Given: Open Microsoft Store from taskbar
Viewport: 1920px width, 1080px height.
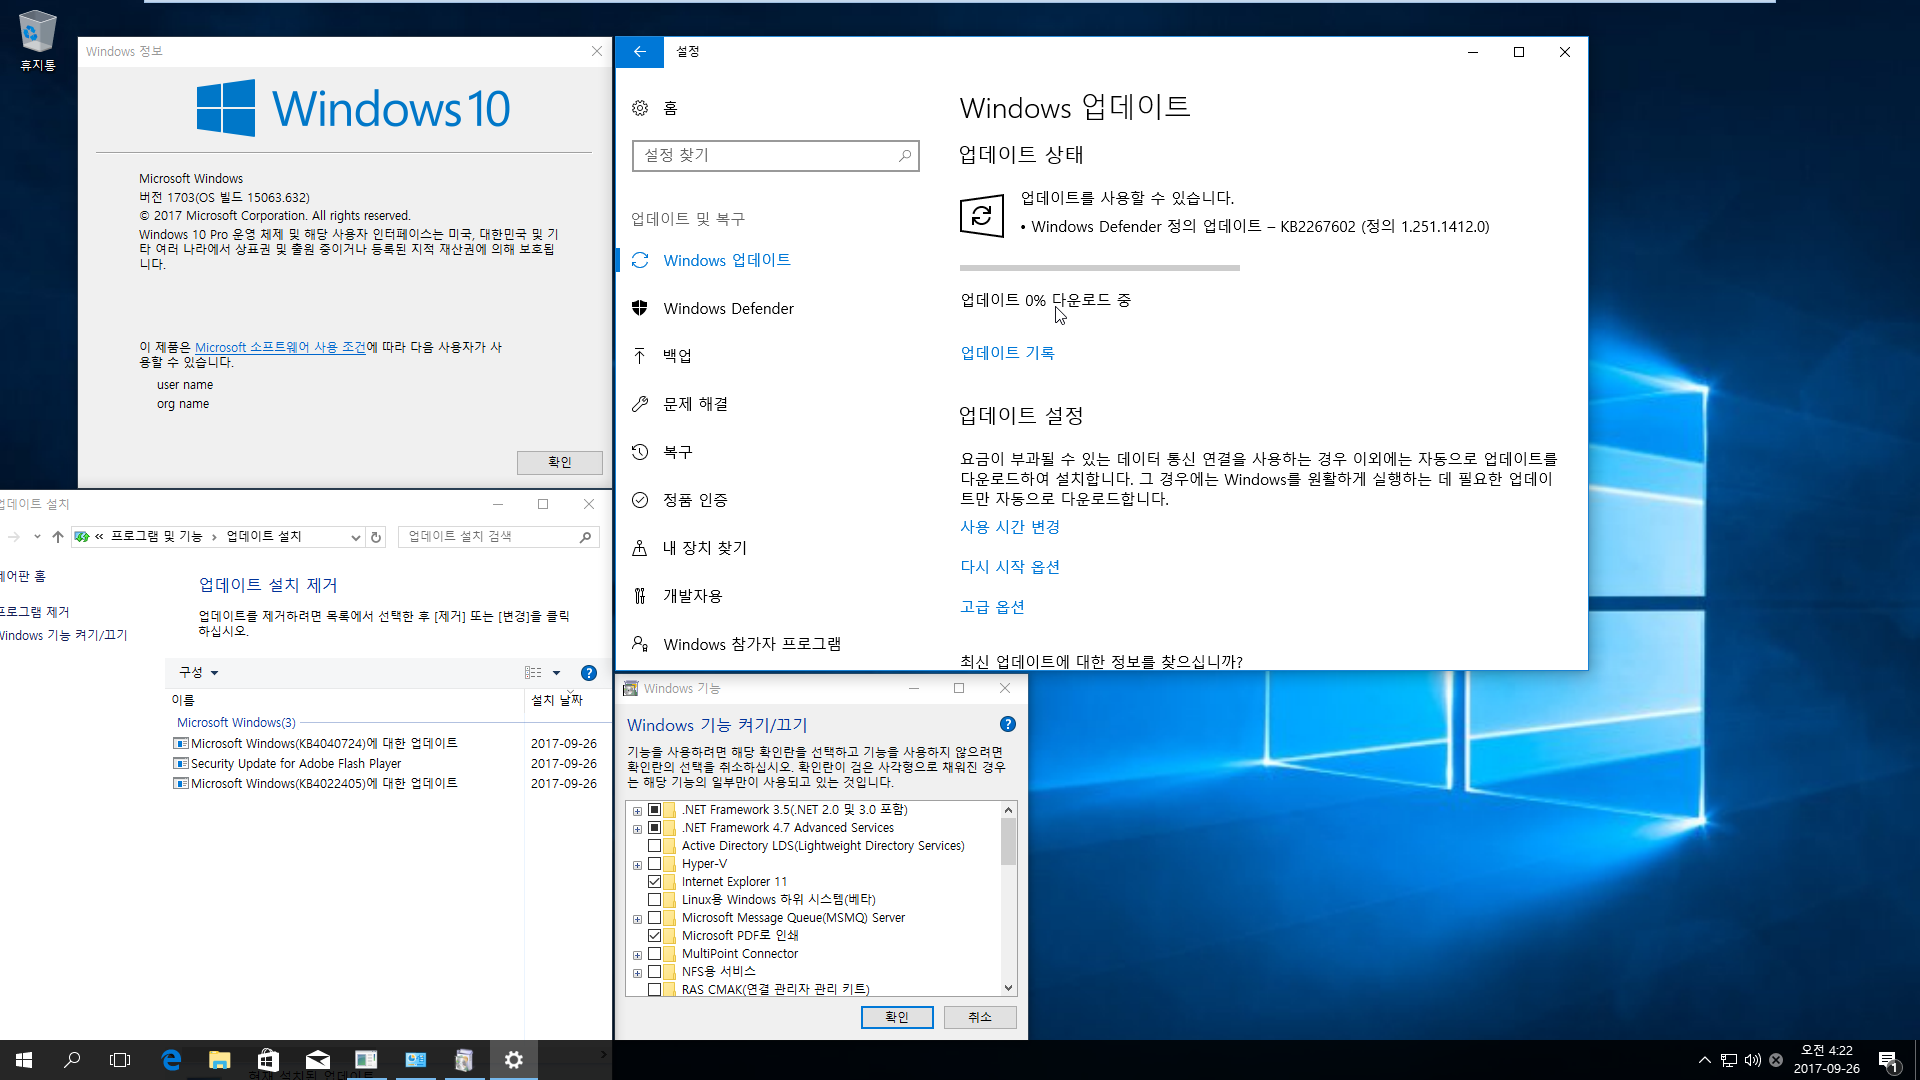Looking at the screenshot, I should pos(268,1060).
